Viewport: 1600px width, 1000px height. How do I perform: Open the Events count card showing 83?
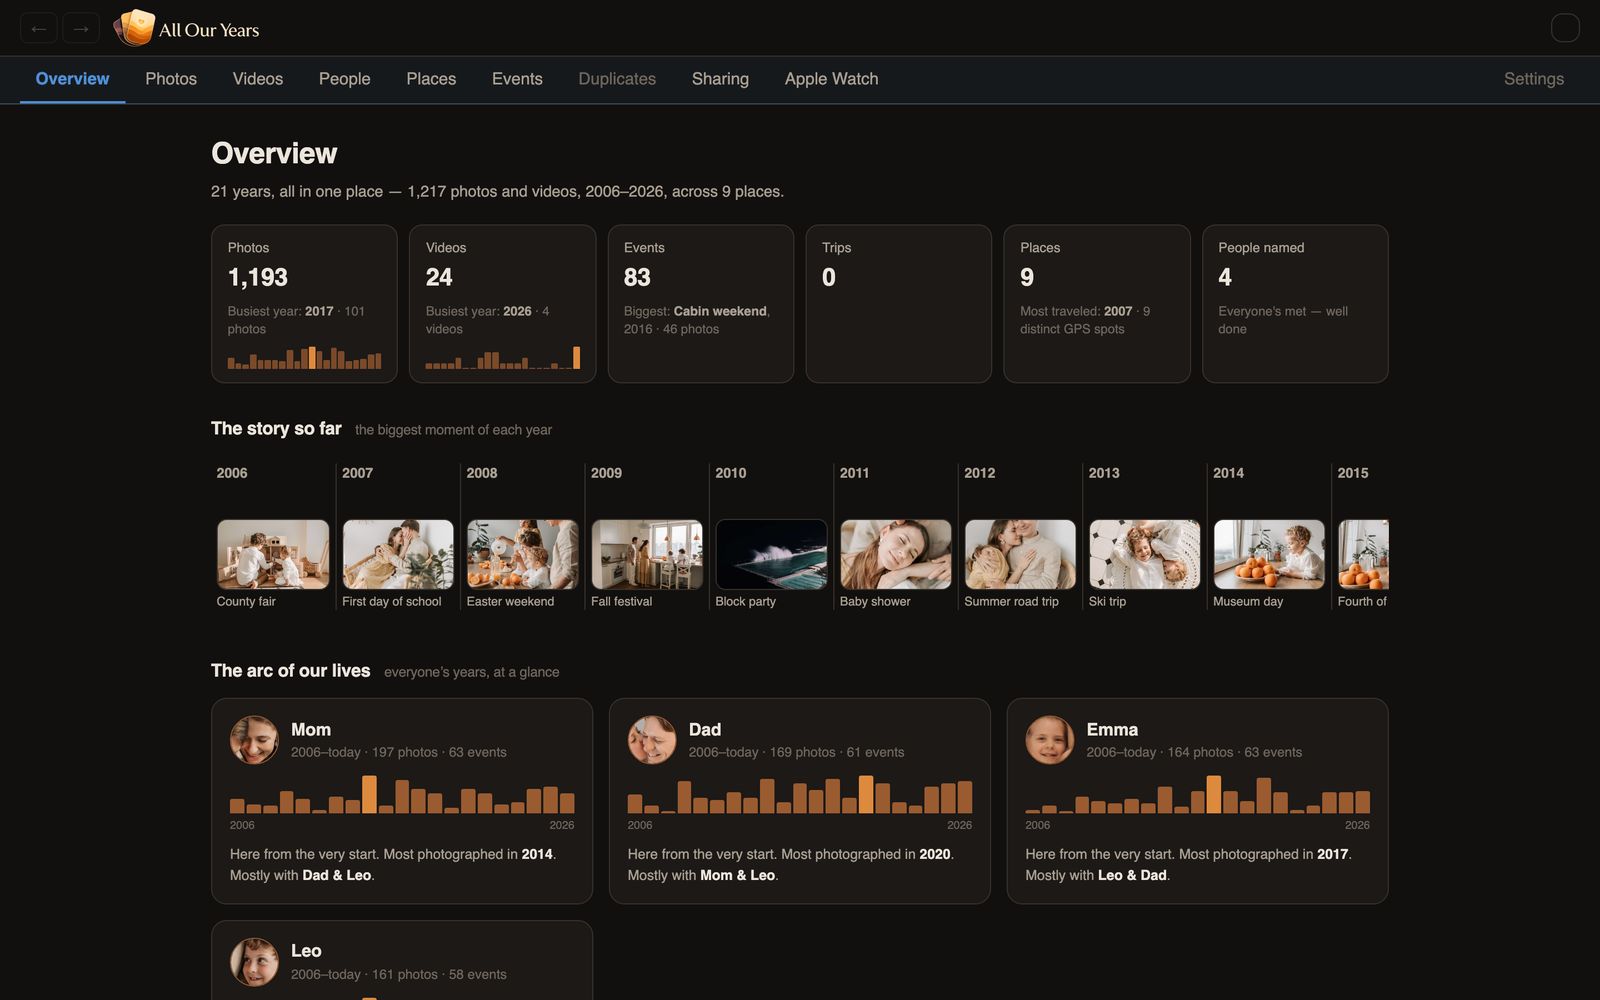pos(701,303)
